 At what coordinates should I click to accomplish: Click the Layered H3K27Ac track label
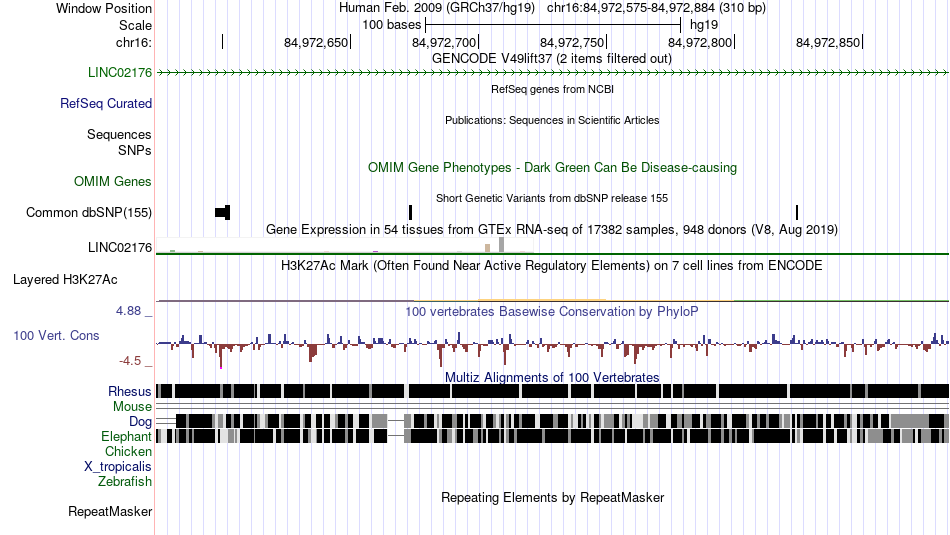65,280
